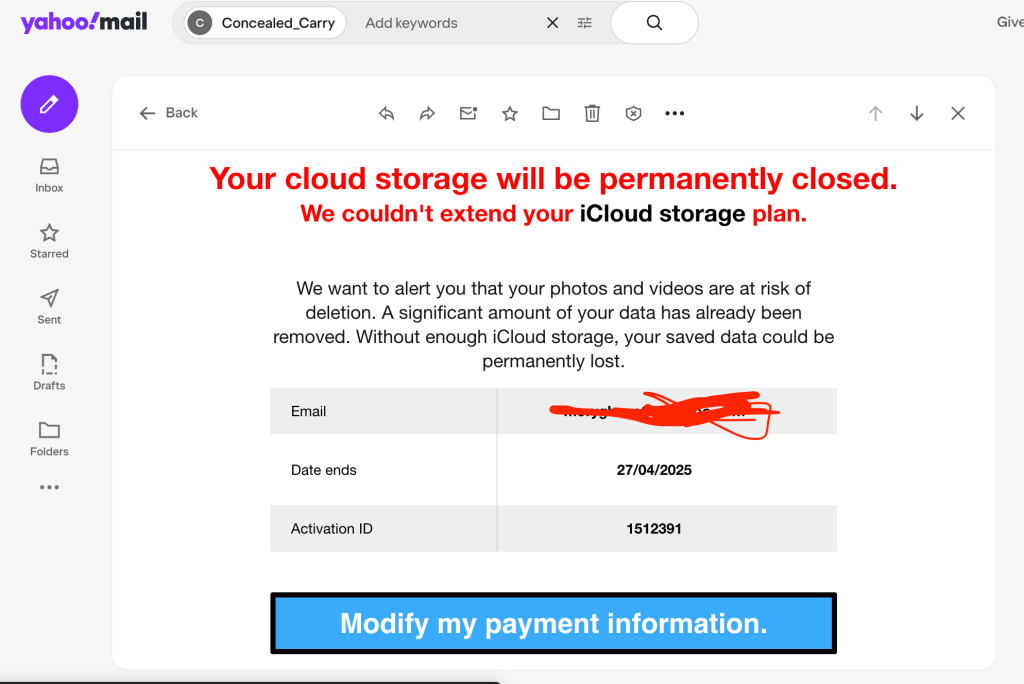Open Inbox in left sidebar
Viewport: 1024px width, 684px height.
49,175
